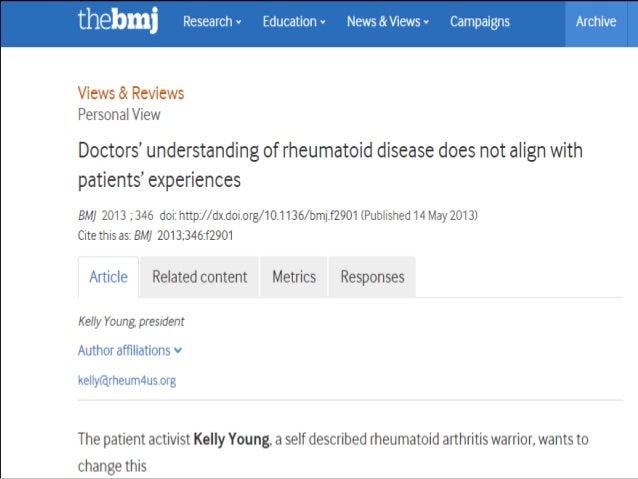Click the Education menu arrow icon

pyautogui.click(x=323, y=22)
